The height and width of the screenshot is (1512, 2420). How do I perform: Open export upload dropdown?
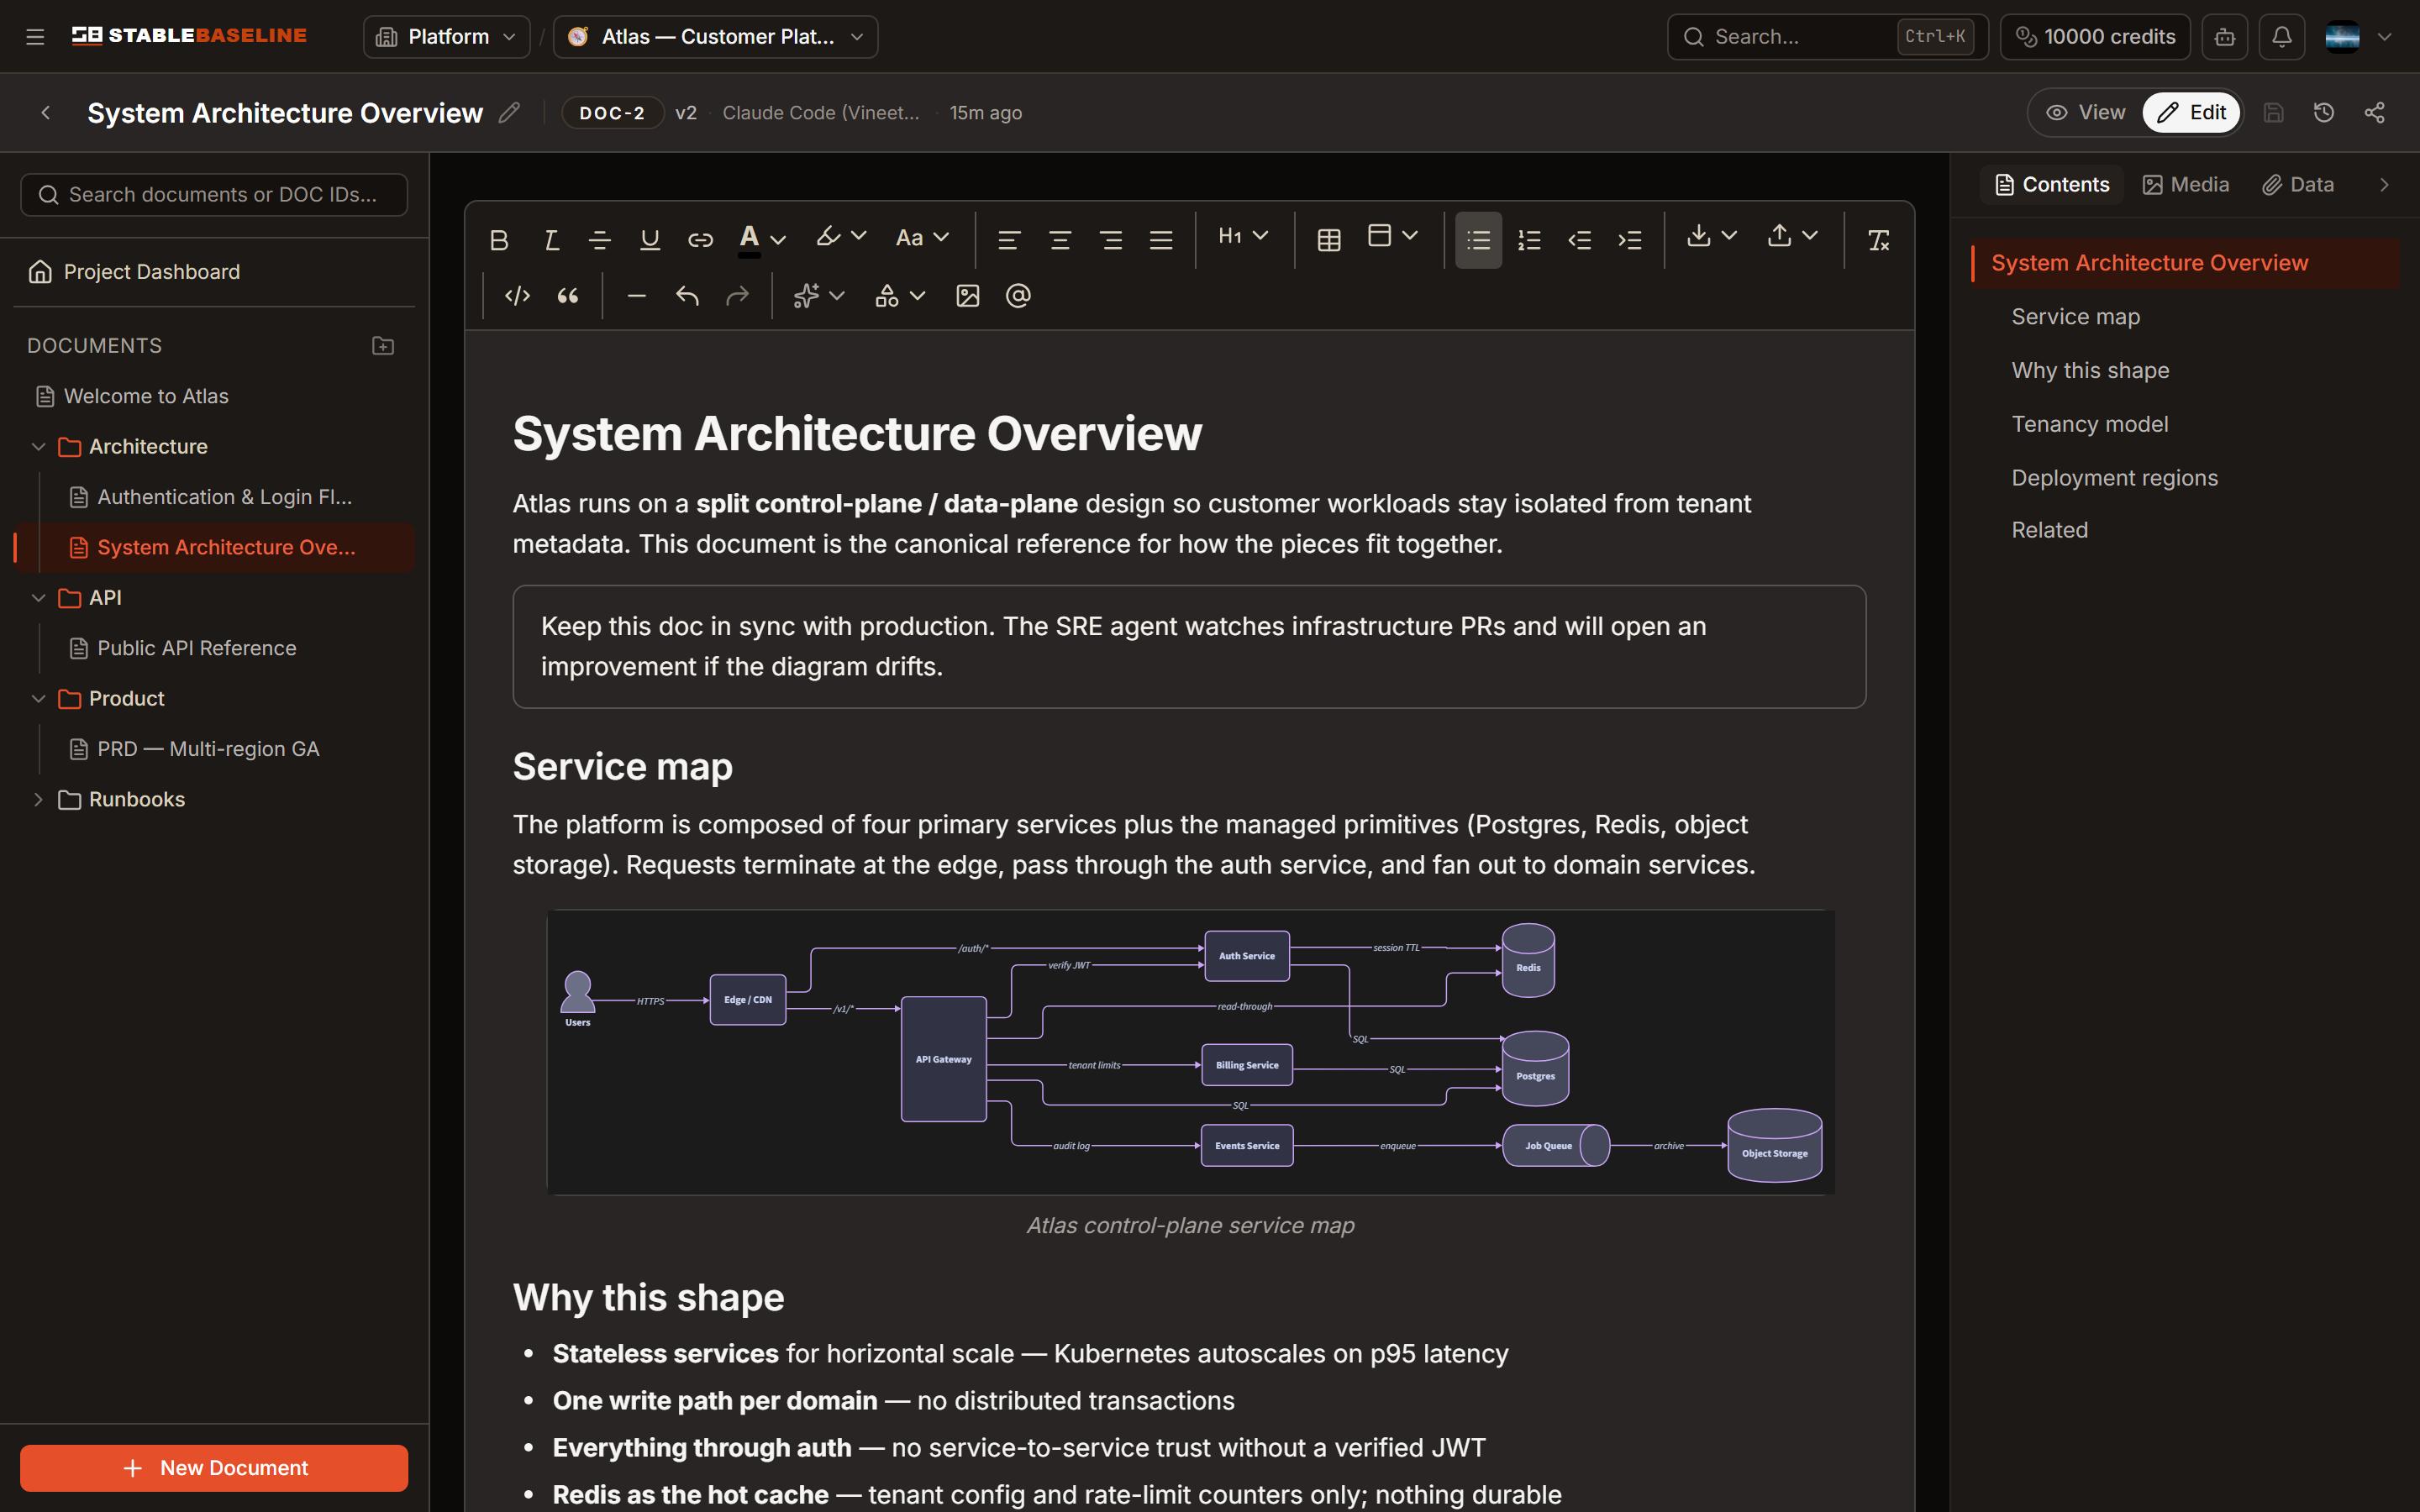1792,236
